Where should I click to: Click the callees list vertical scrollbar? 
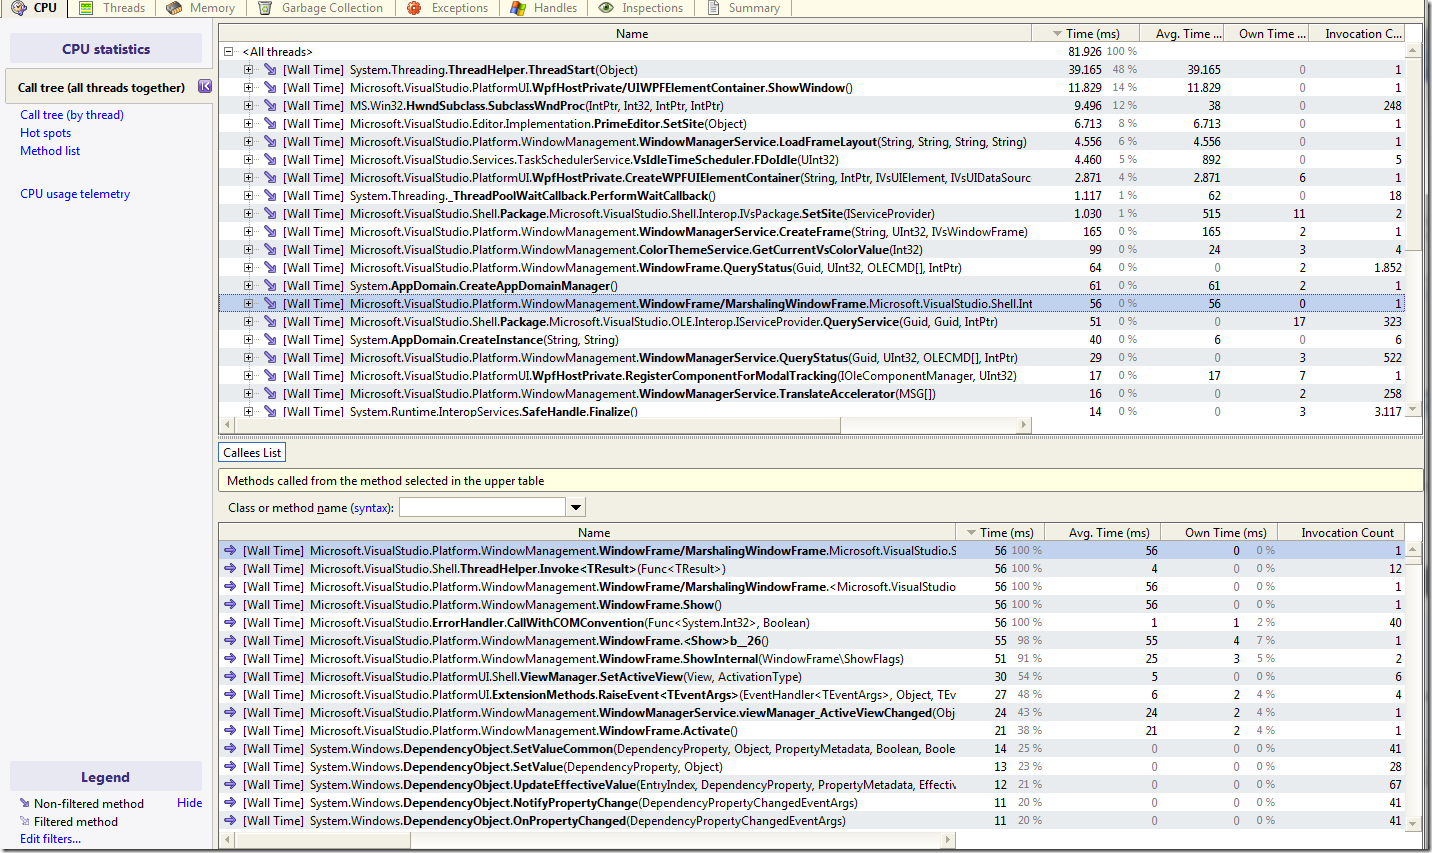(x=1413, y=686)
